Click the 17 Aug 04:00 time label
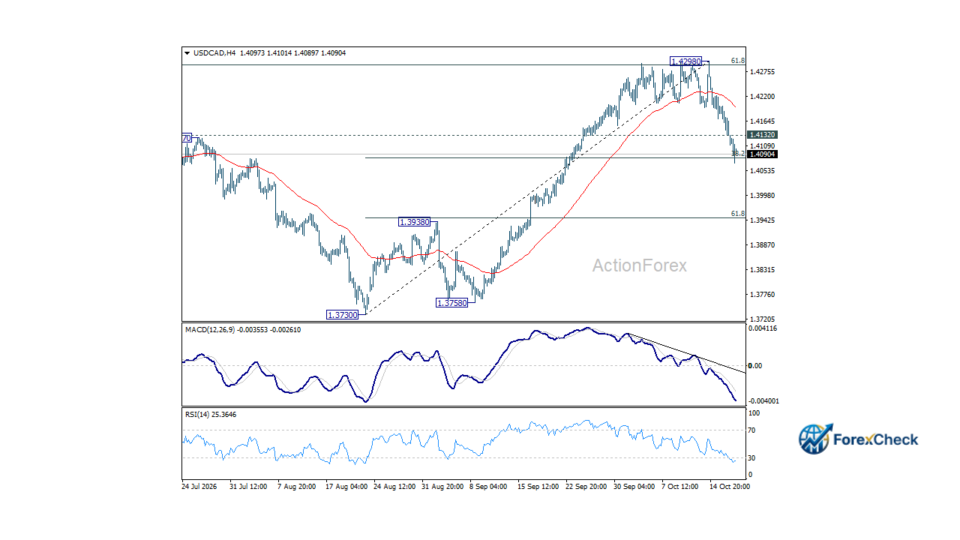 click(x=346, y=487)
